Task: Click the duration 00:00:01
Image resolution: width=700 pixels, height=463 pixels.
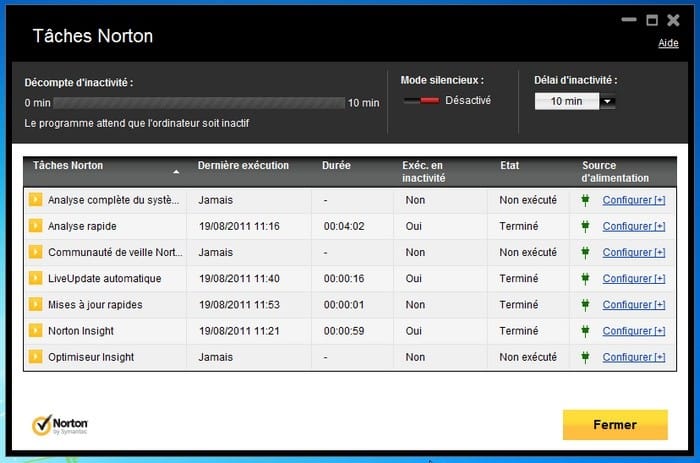Action: pyautogui.click(x=344, y=305)
